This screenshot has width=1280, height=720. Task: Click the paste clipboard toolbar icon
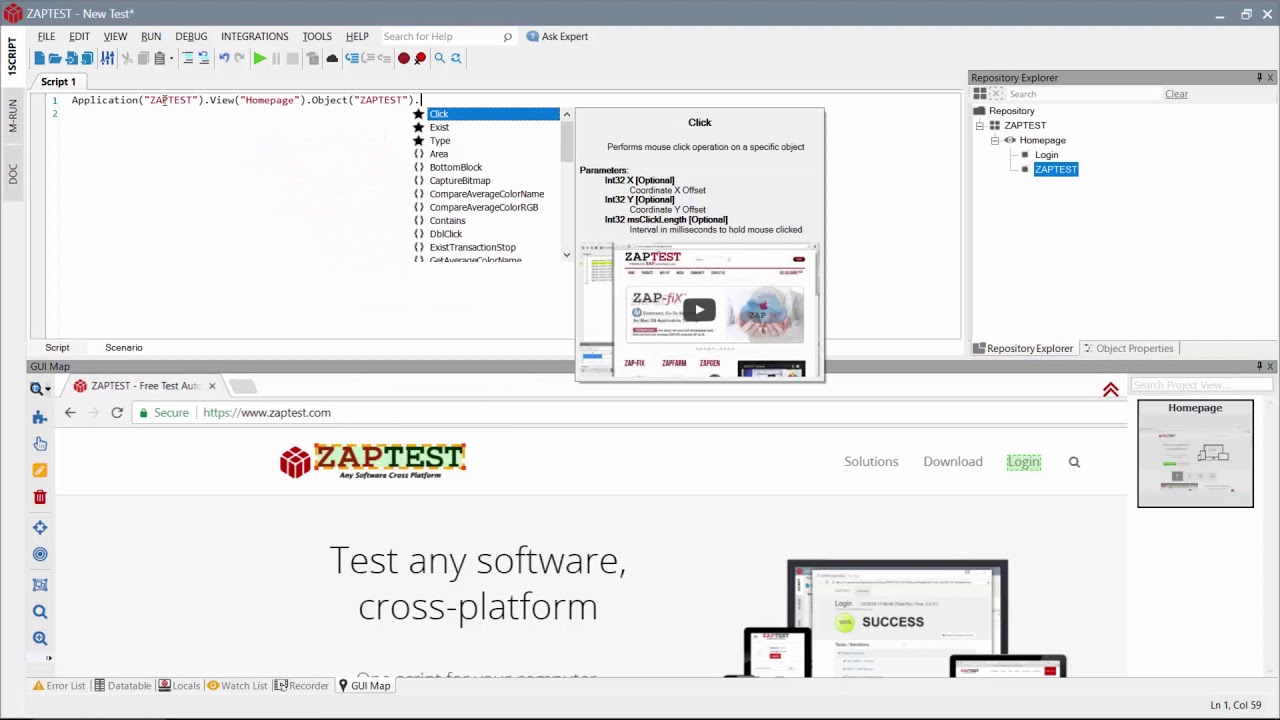(x=159, y=58)
